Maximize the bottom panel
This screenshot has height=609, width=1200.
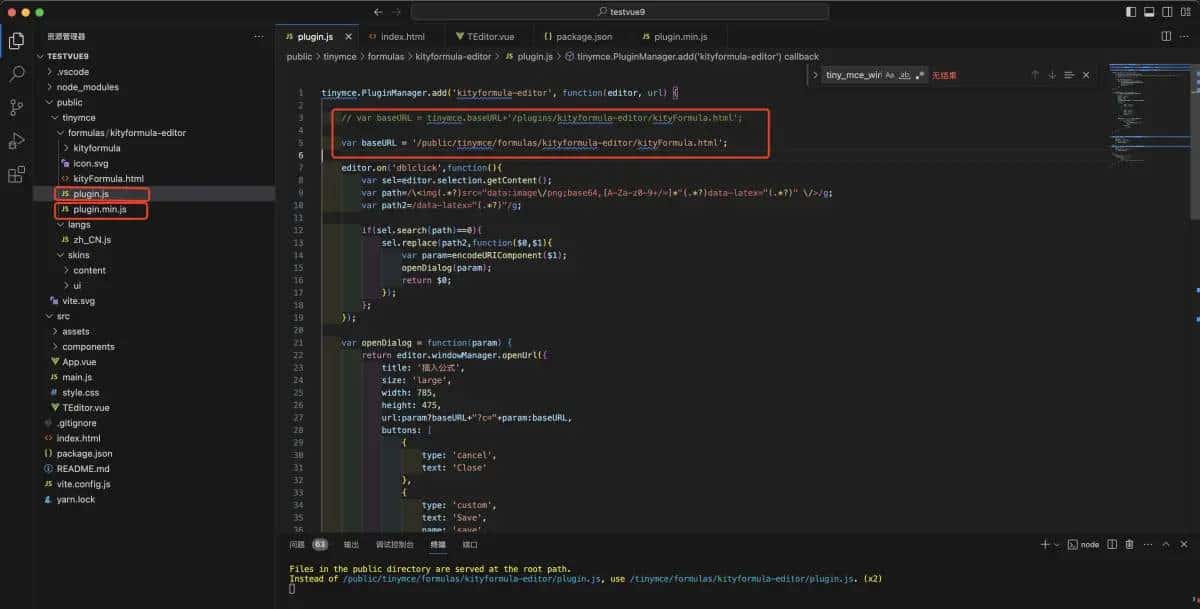pos(1167,544)
